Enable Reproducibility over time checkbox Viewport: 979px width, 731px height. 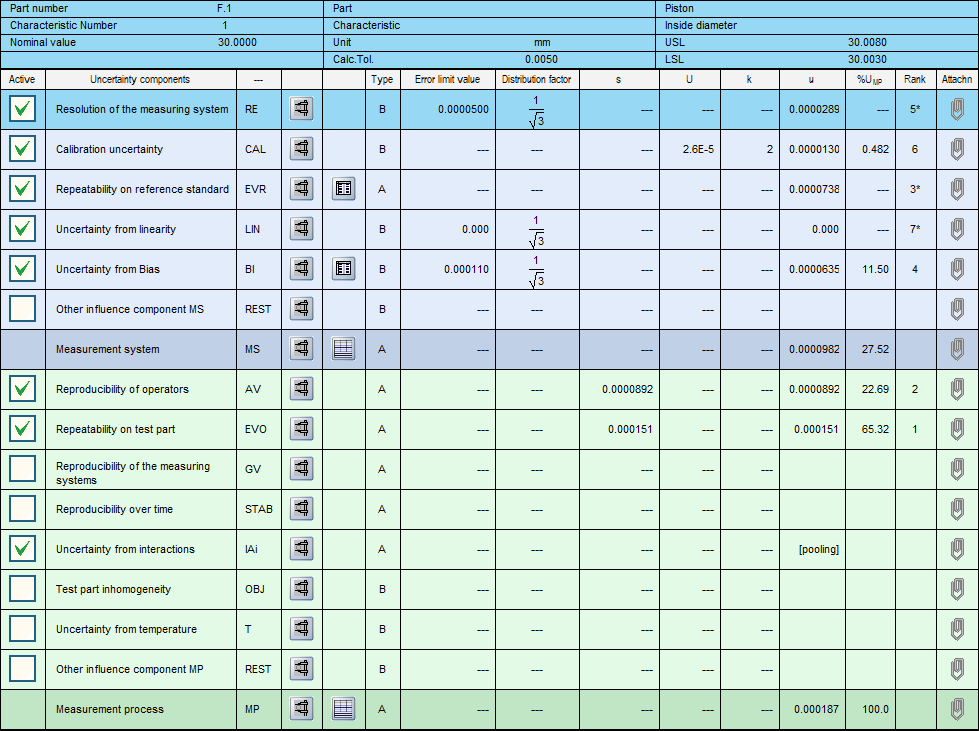tap(22, 508)
